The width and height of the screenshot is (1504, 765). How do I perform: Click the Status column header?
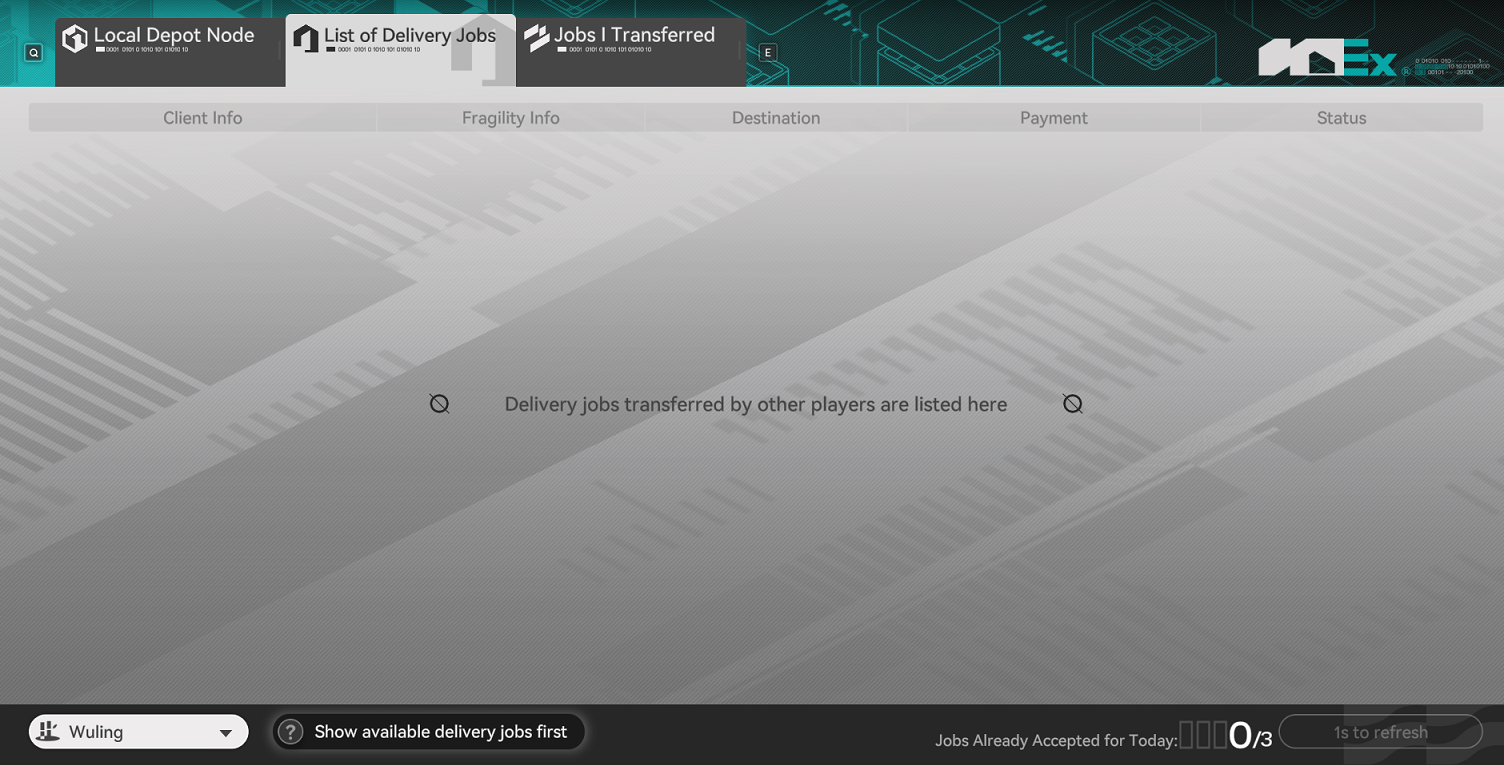coord(1341,118)
